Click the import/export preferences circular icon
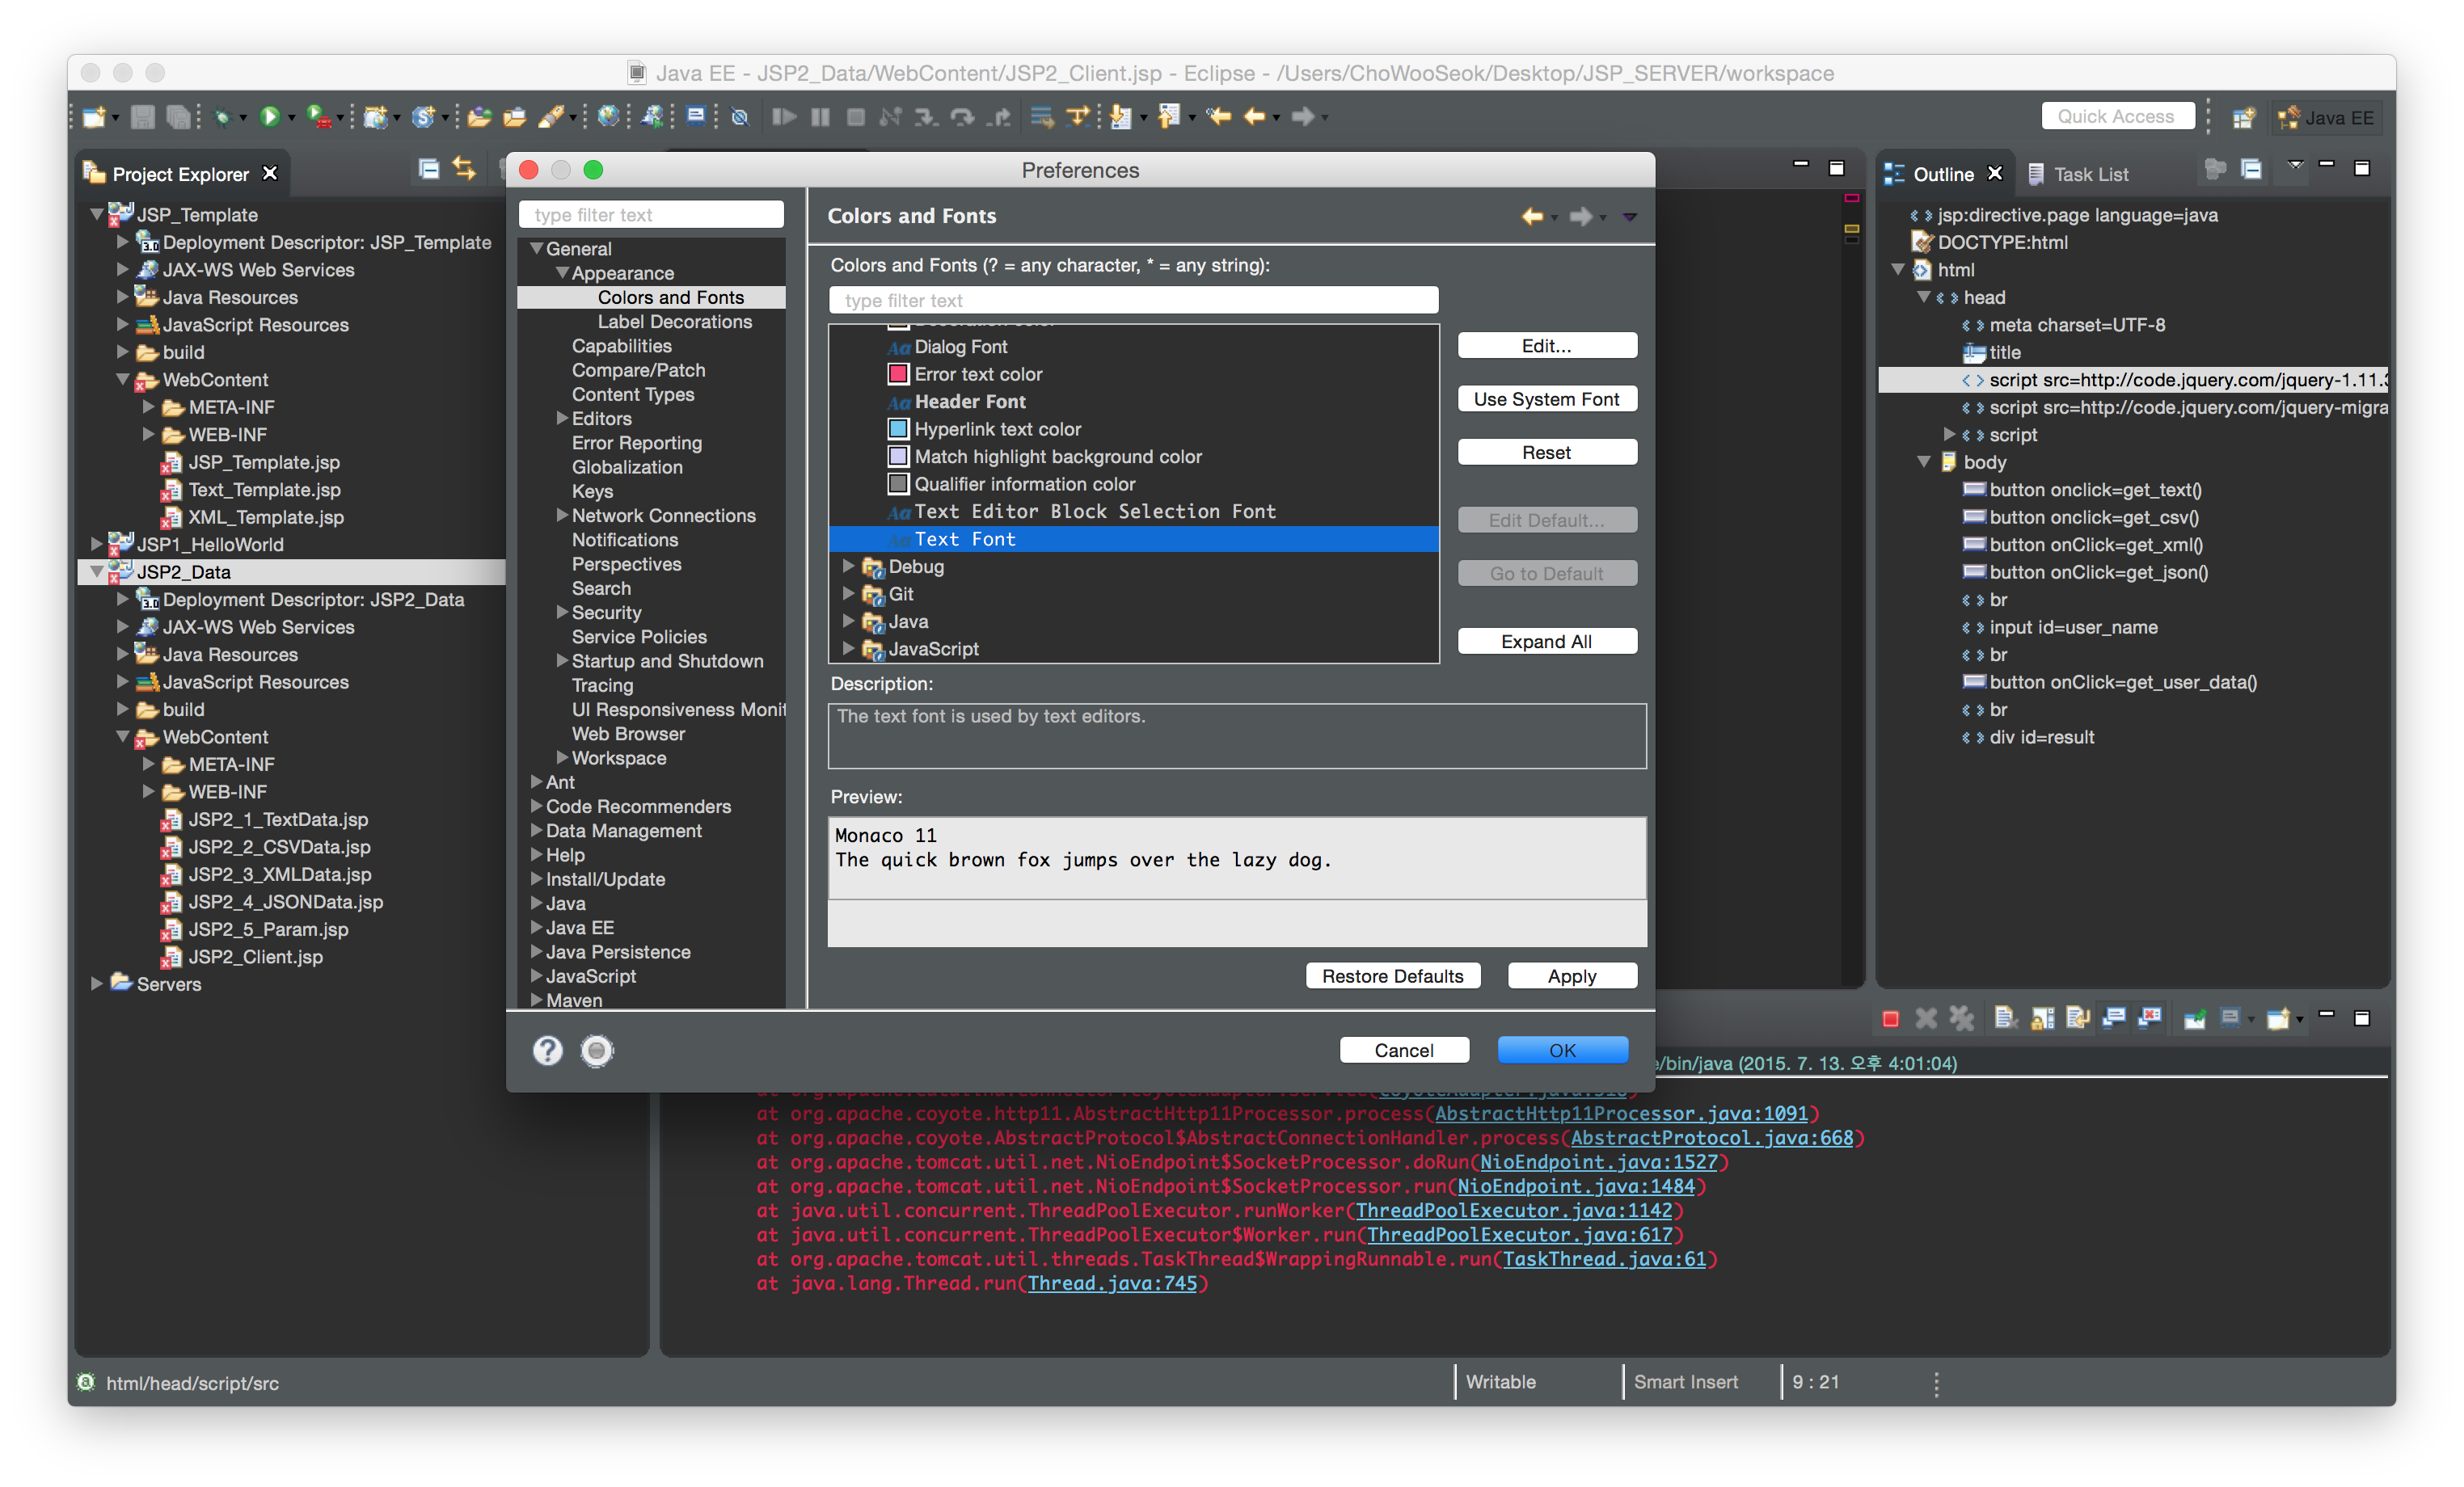The width and height of the screenshot is (2464, 1487). point(597,1050)
